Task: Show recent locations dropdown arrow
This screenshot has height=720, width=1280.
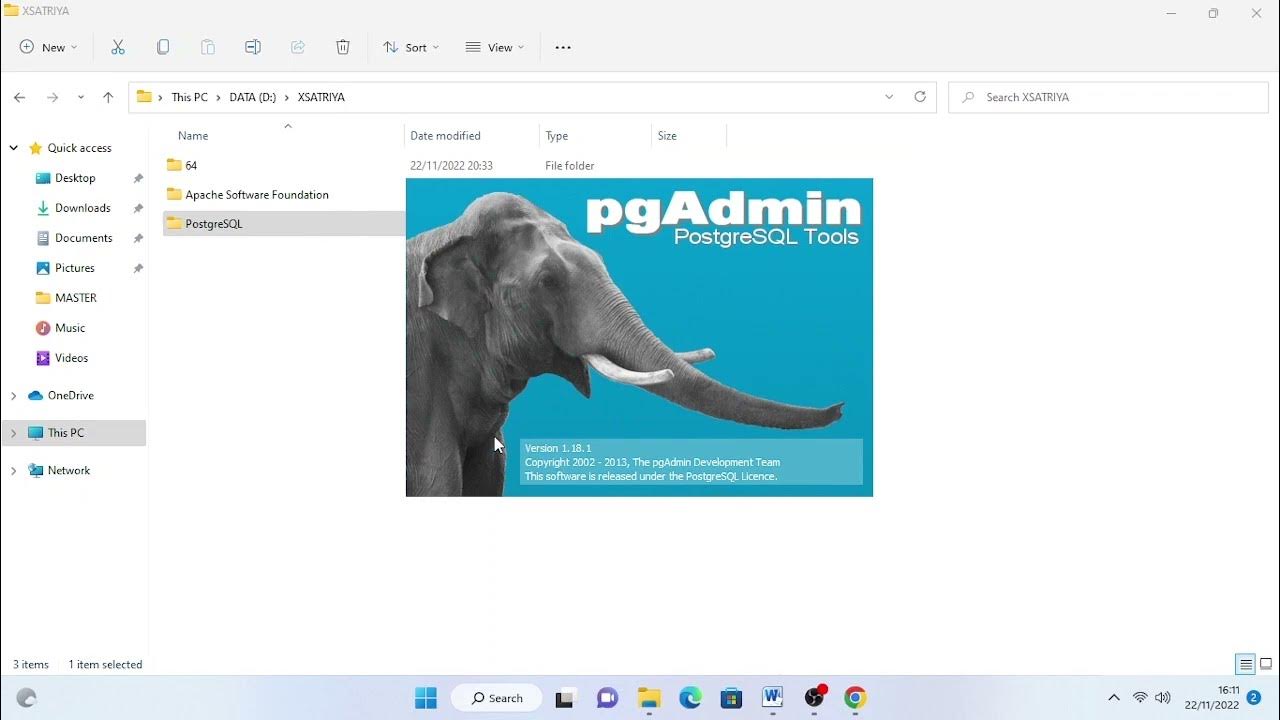Action: coord(81,97)
